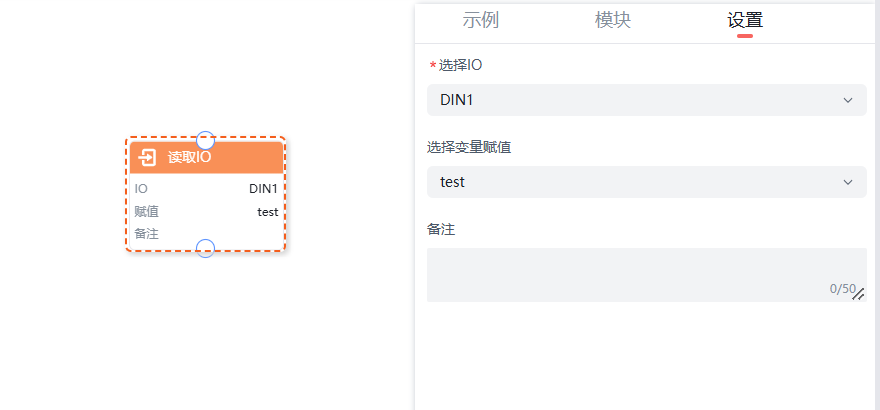Click the 备注 label above the text area
The image size is (880, 410).
[441, 229]
